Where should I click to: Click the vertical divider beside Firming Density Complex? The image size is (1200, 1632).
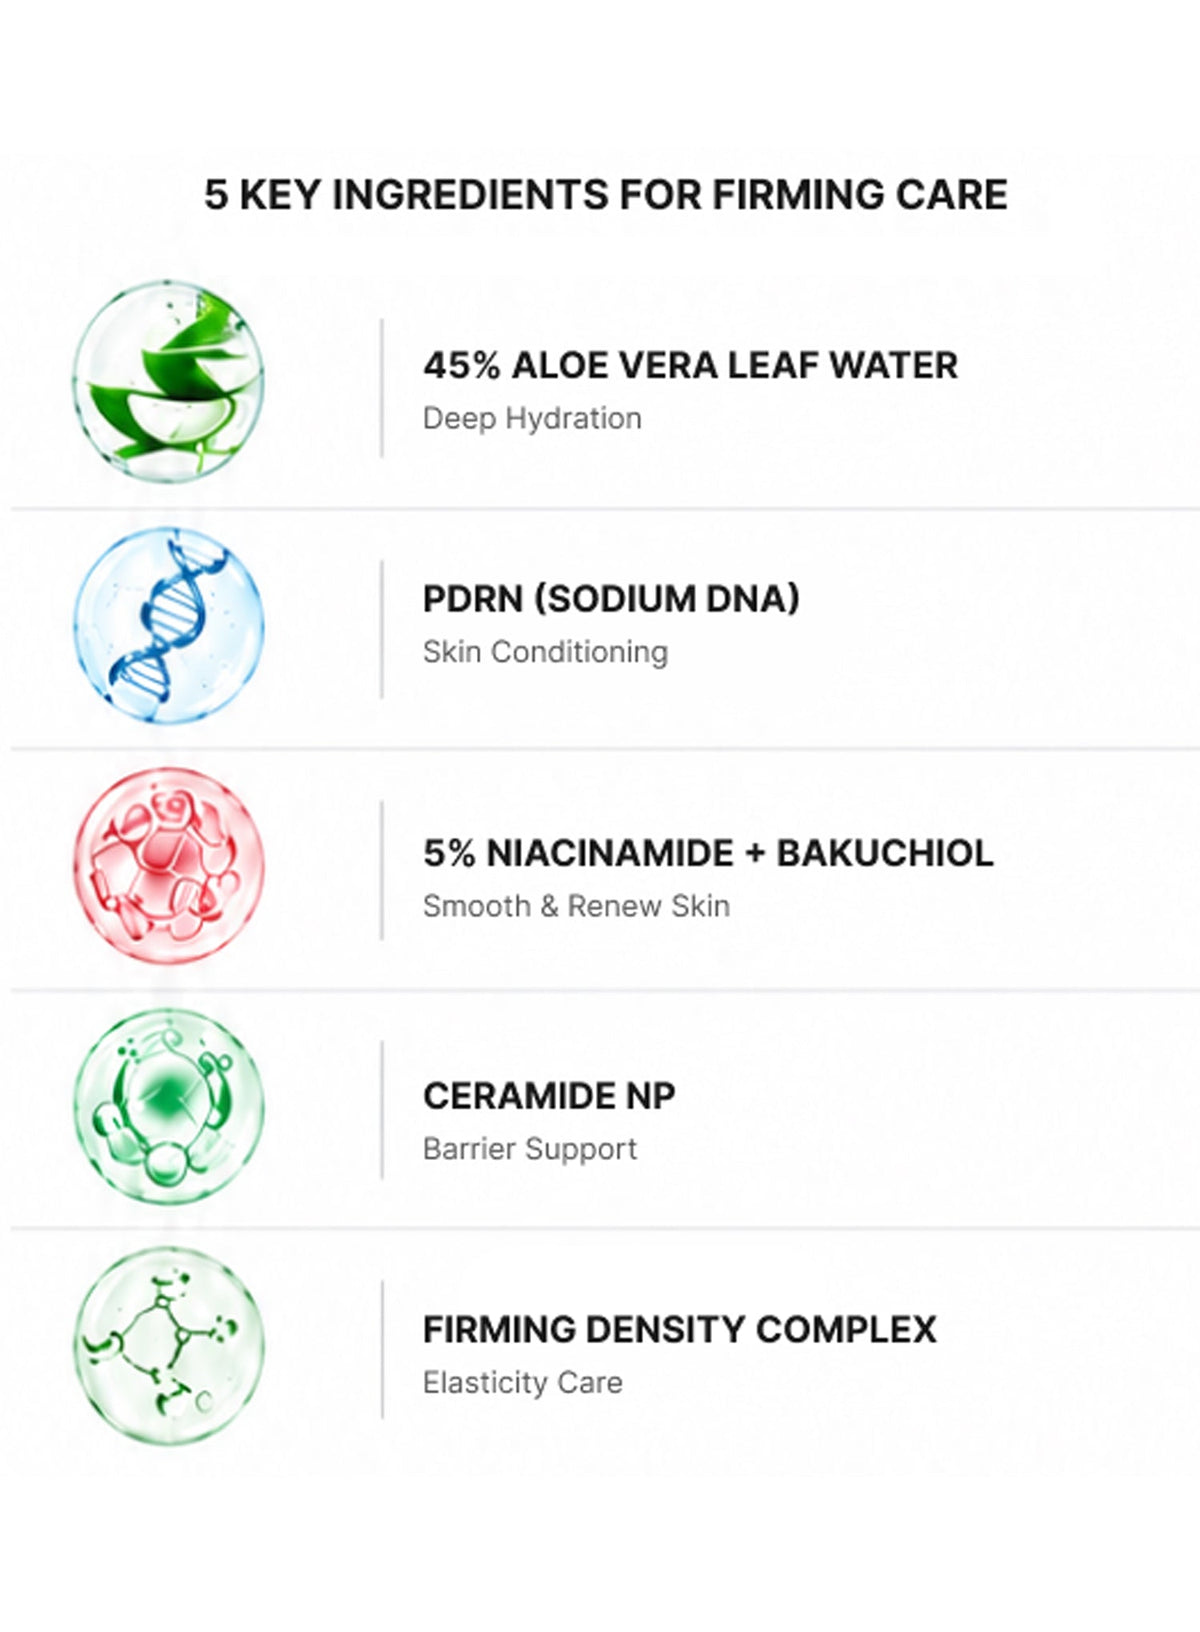382,1350
